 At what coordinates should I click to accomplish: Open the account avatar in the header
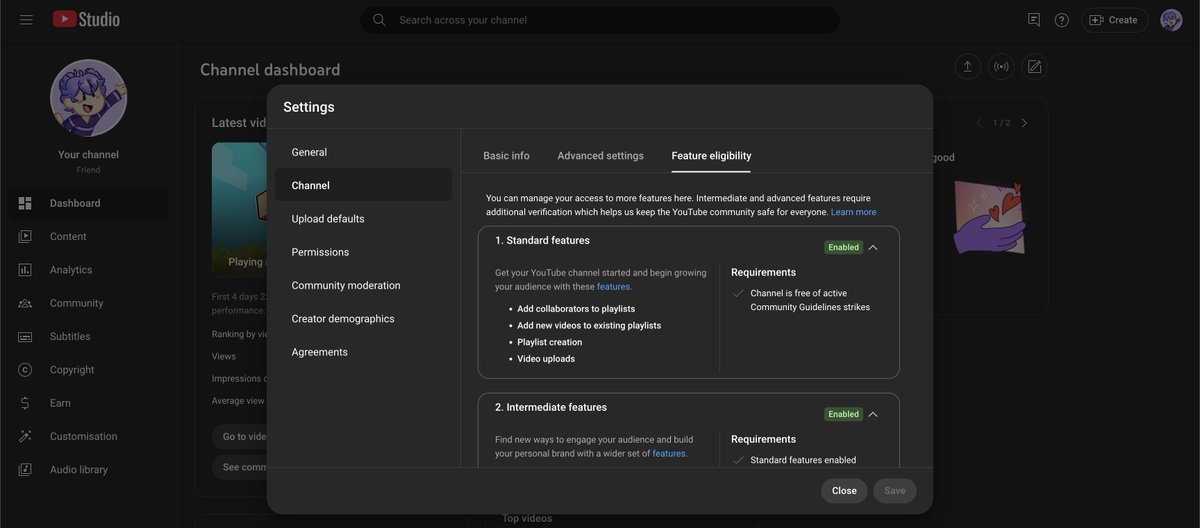[x=1171, y=20]
